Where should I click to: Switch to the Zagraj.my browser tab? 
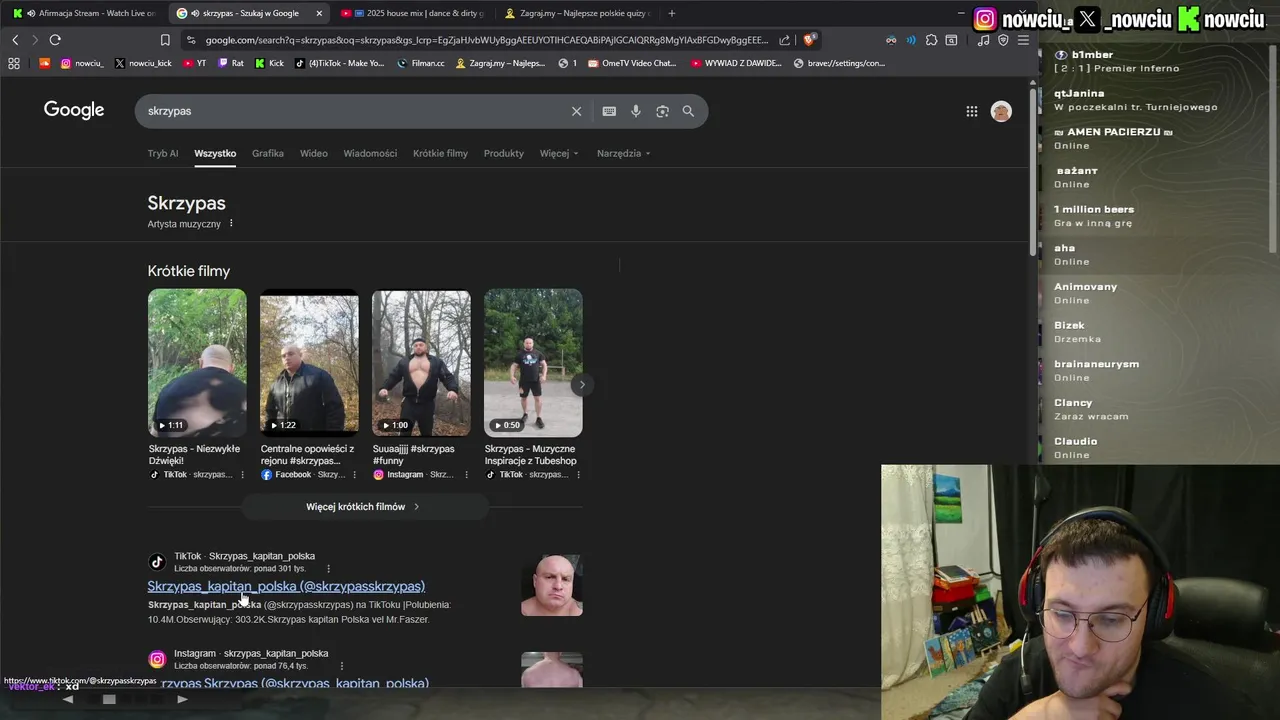pos(578,13)
